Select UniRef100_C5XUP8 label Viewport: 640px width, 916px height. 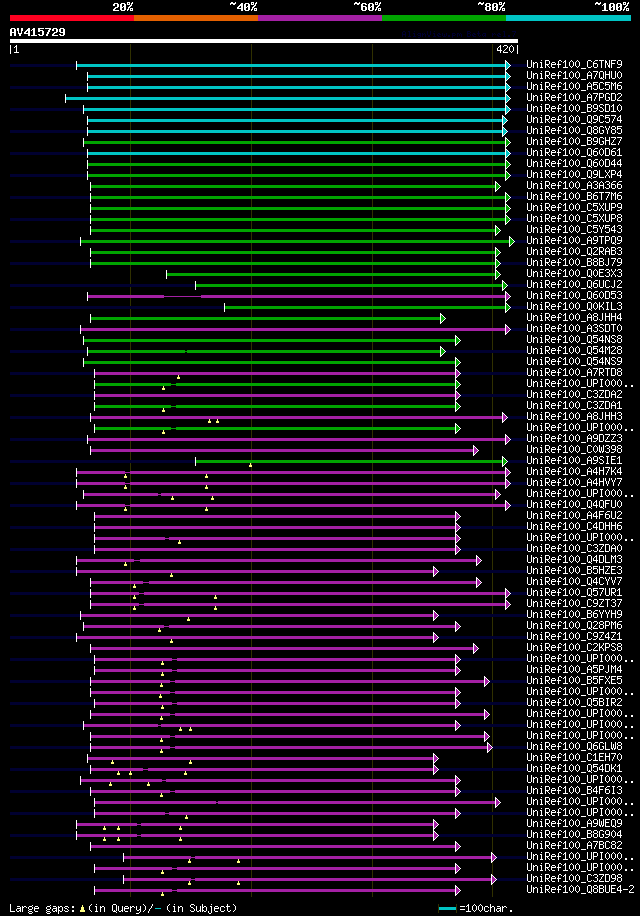point(575,218)
